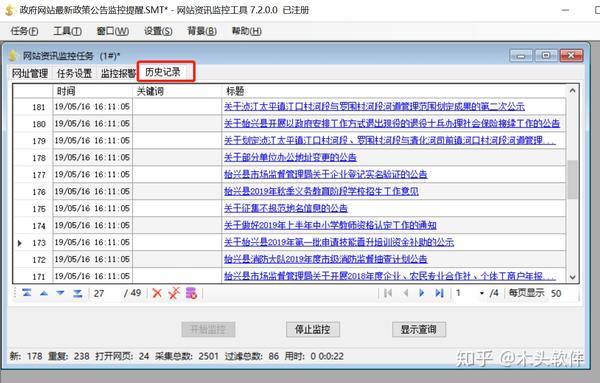Open the 背景(B) menu
Screen dimensions: 600x383
coord(202,31)
